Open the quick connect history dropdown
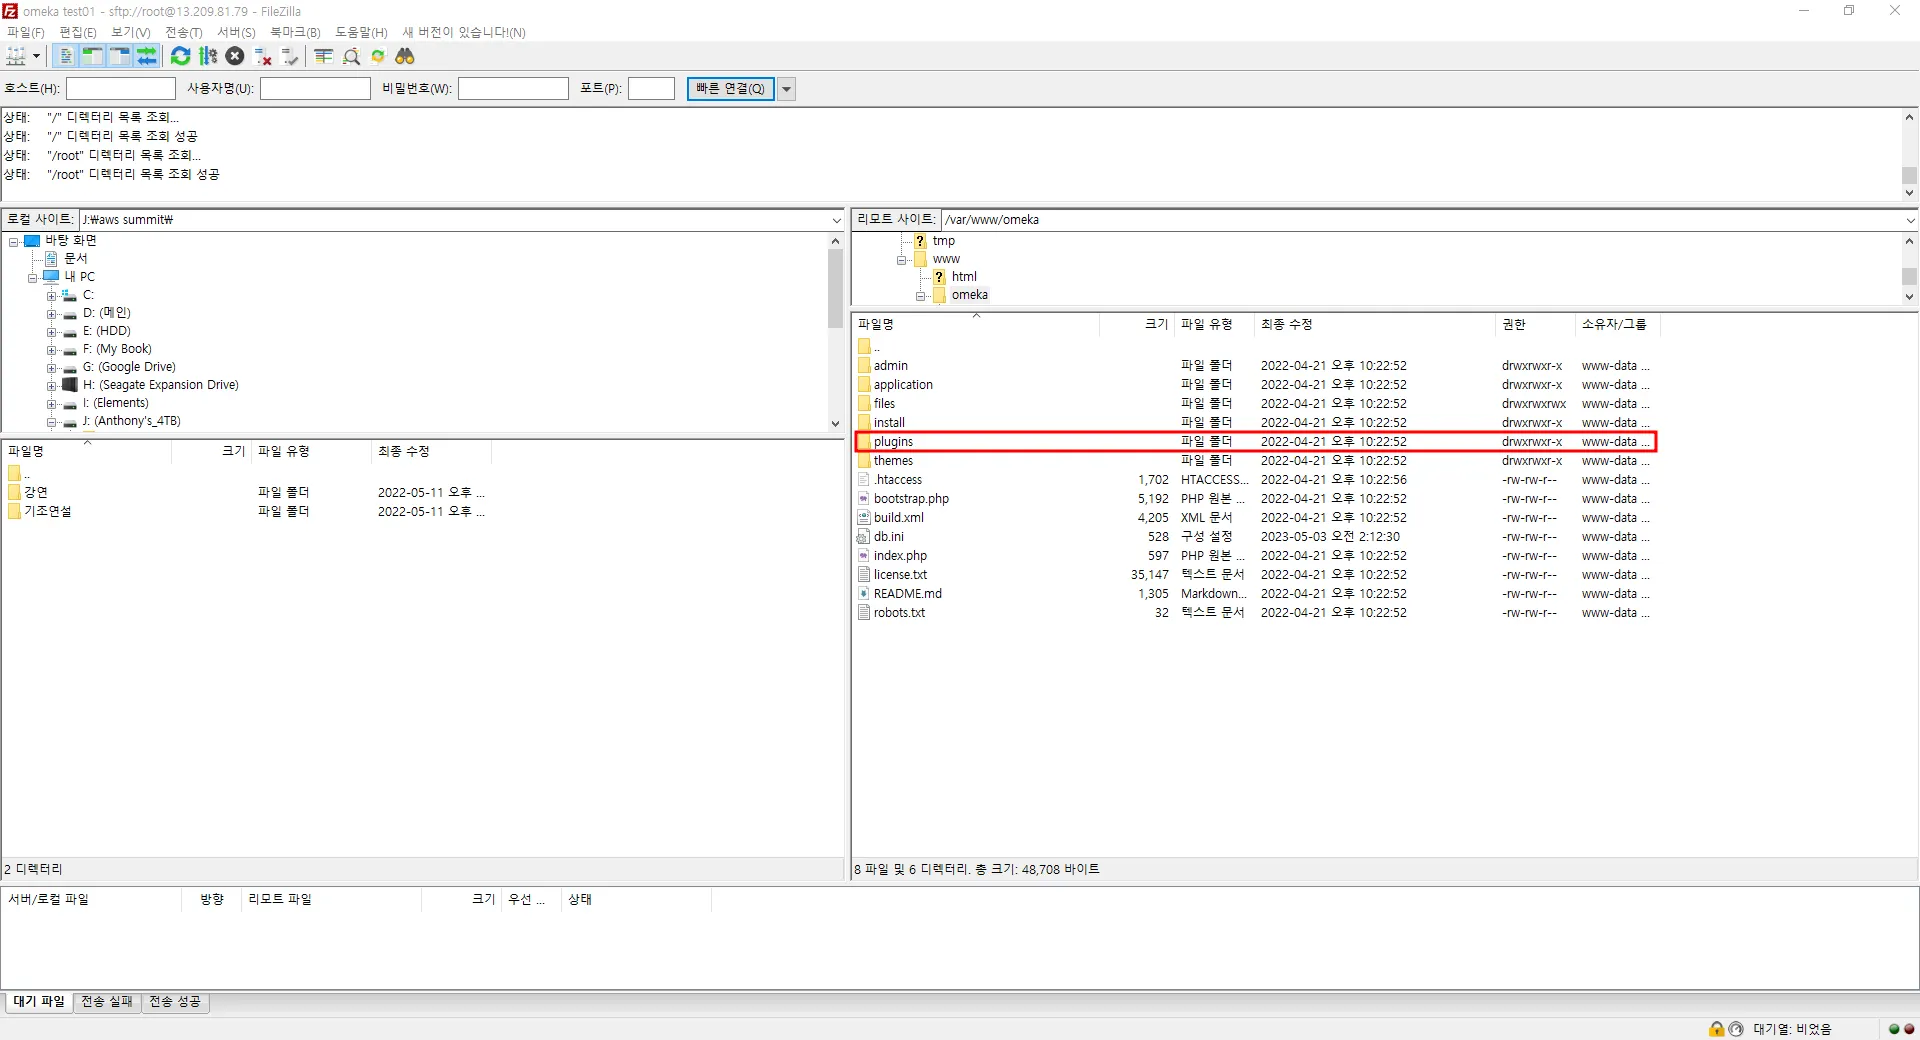 pyautogui.click(x=787, y=89)
